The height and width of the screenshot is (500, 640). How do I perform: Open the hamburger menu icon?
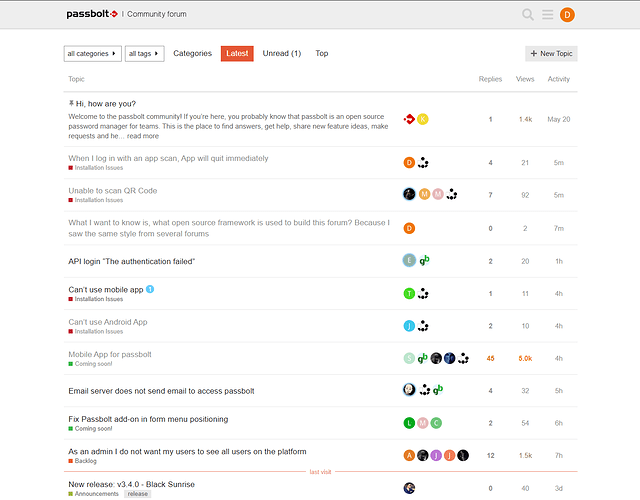click(547, 15)
